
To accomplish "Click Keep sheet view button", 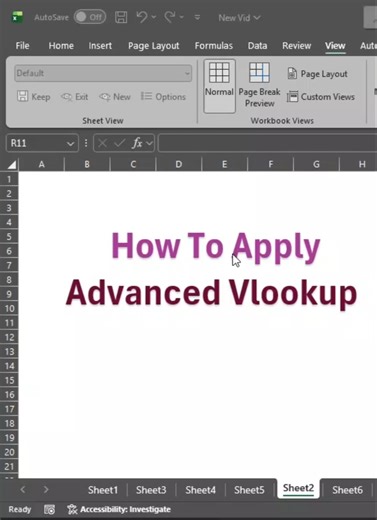I will click(34, 97).
